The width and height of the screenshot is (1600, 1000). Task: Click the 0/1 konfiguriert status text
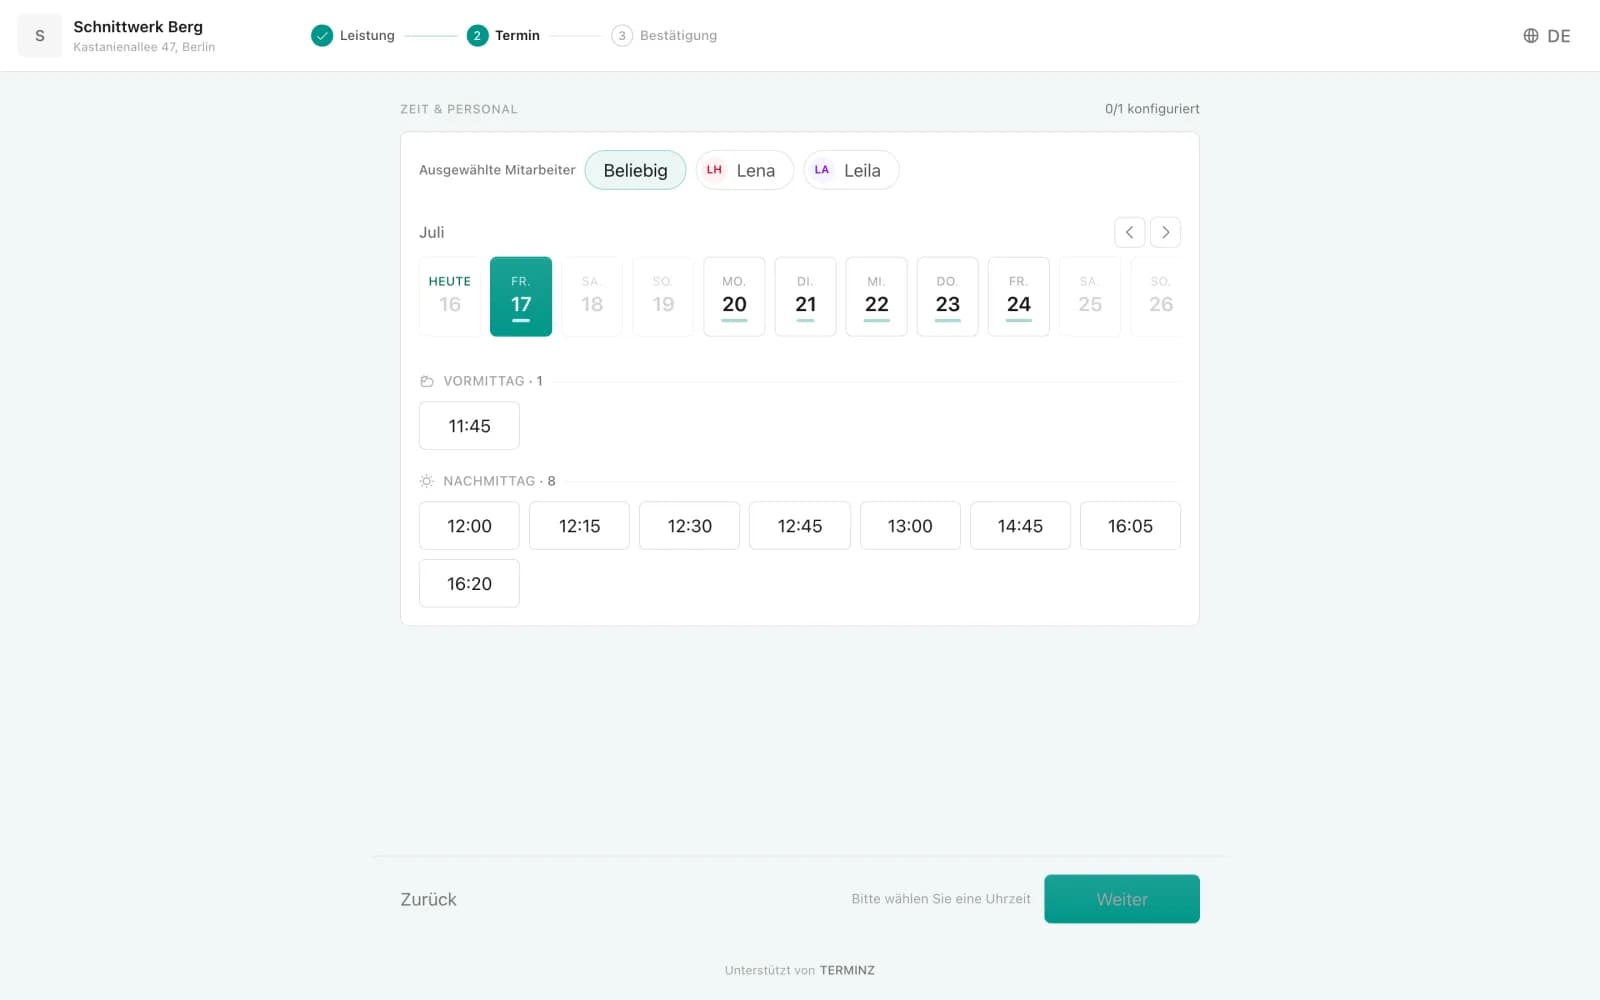click(x=1152, y=109)
